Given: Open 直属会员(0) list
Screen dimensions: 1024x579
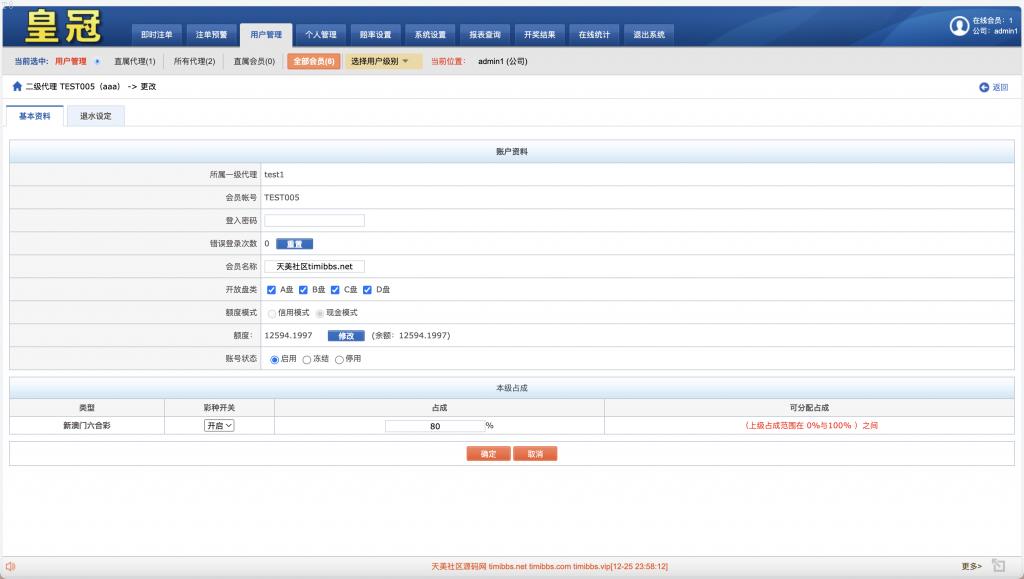Looking at the screenshot, I should pos(254,61).
